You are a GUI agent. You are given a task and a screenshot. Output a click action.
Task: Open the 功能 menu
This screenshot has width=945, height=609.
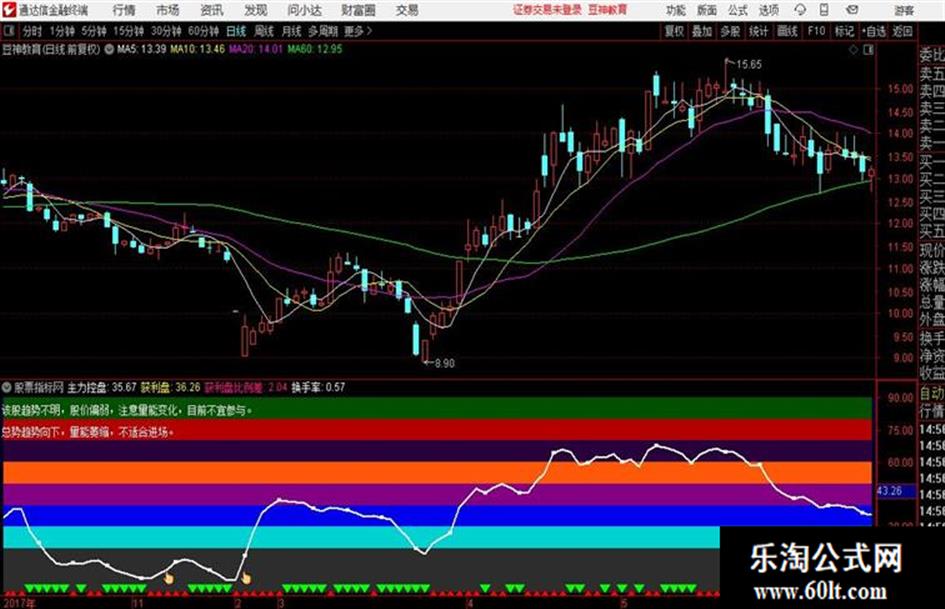[676, 10]
